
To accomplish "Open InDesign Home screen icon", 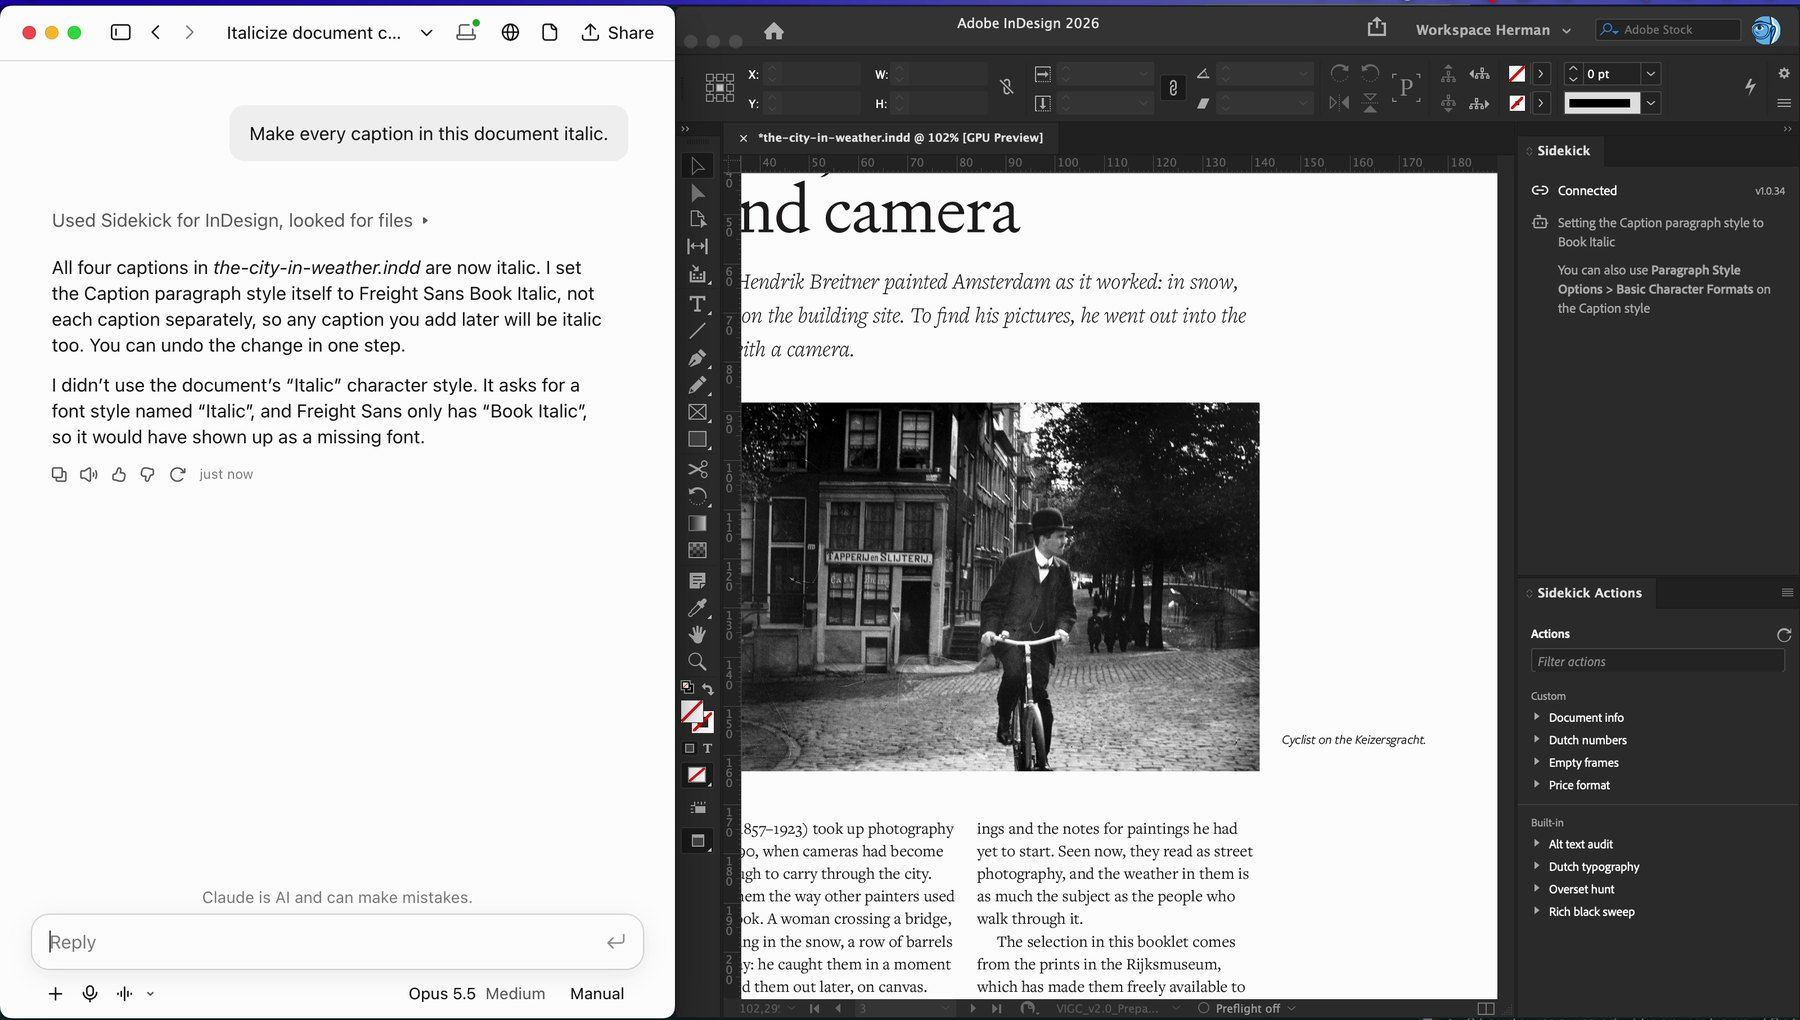I will tap(773, 31).
